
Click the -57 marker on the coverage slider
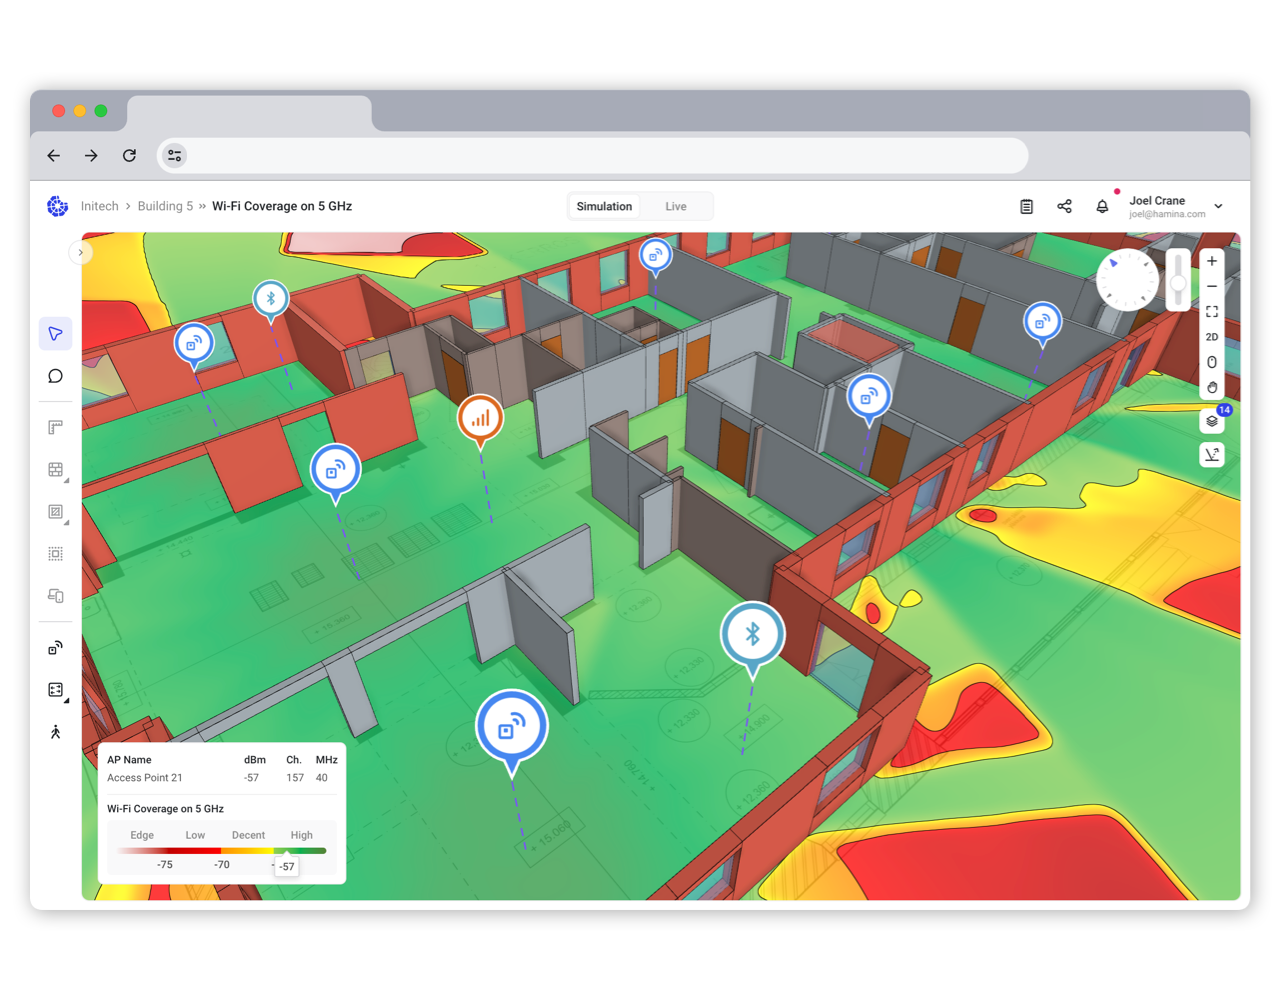pyautogui.click(x=287, y=866)
